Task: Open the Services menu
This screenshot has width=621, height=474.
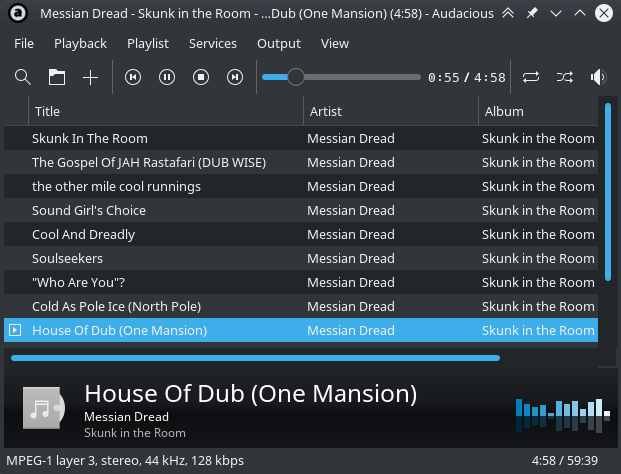Action: 213,43
